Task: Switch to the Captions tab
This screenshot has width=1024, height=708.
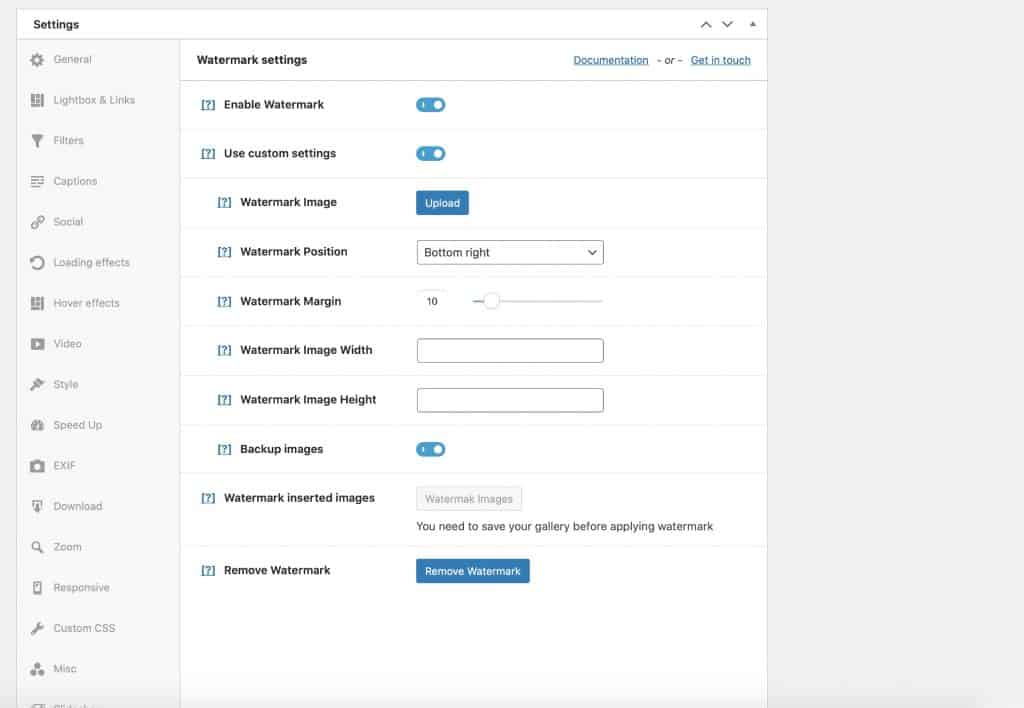Action: coord(76,181)
